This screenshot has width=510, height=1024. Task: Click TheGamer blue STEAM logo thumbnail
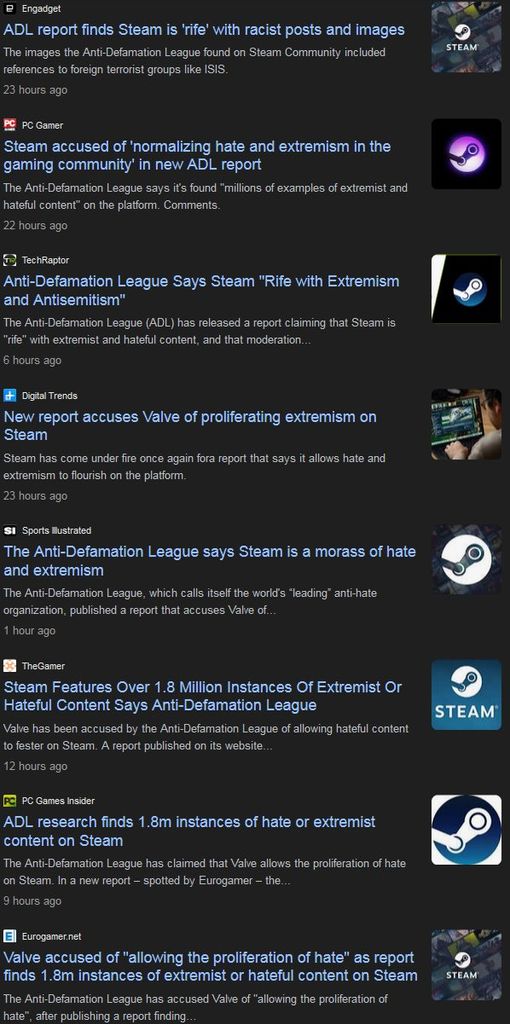tap(466, 695)
